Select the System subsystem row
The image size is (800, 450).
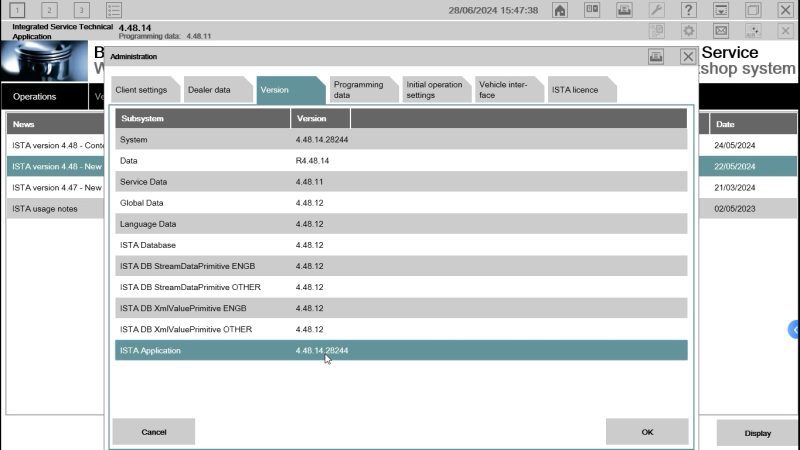401,139
